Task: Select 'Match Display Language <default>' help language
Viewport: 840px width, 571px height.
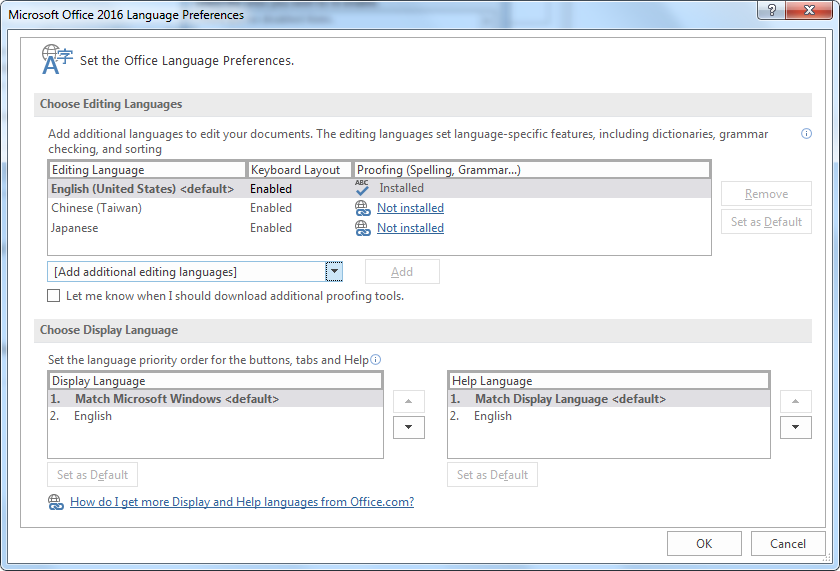Action: (609, 399)
